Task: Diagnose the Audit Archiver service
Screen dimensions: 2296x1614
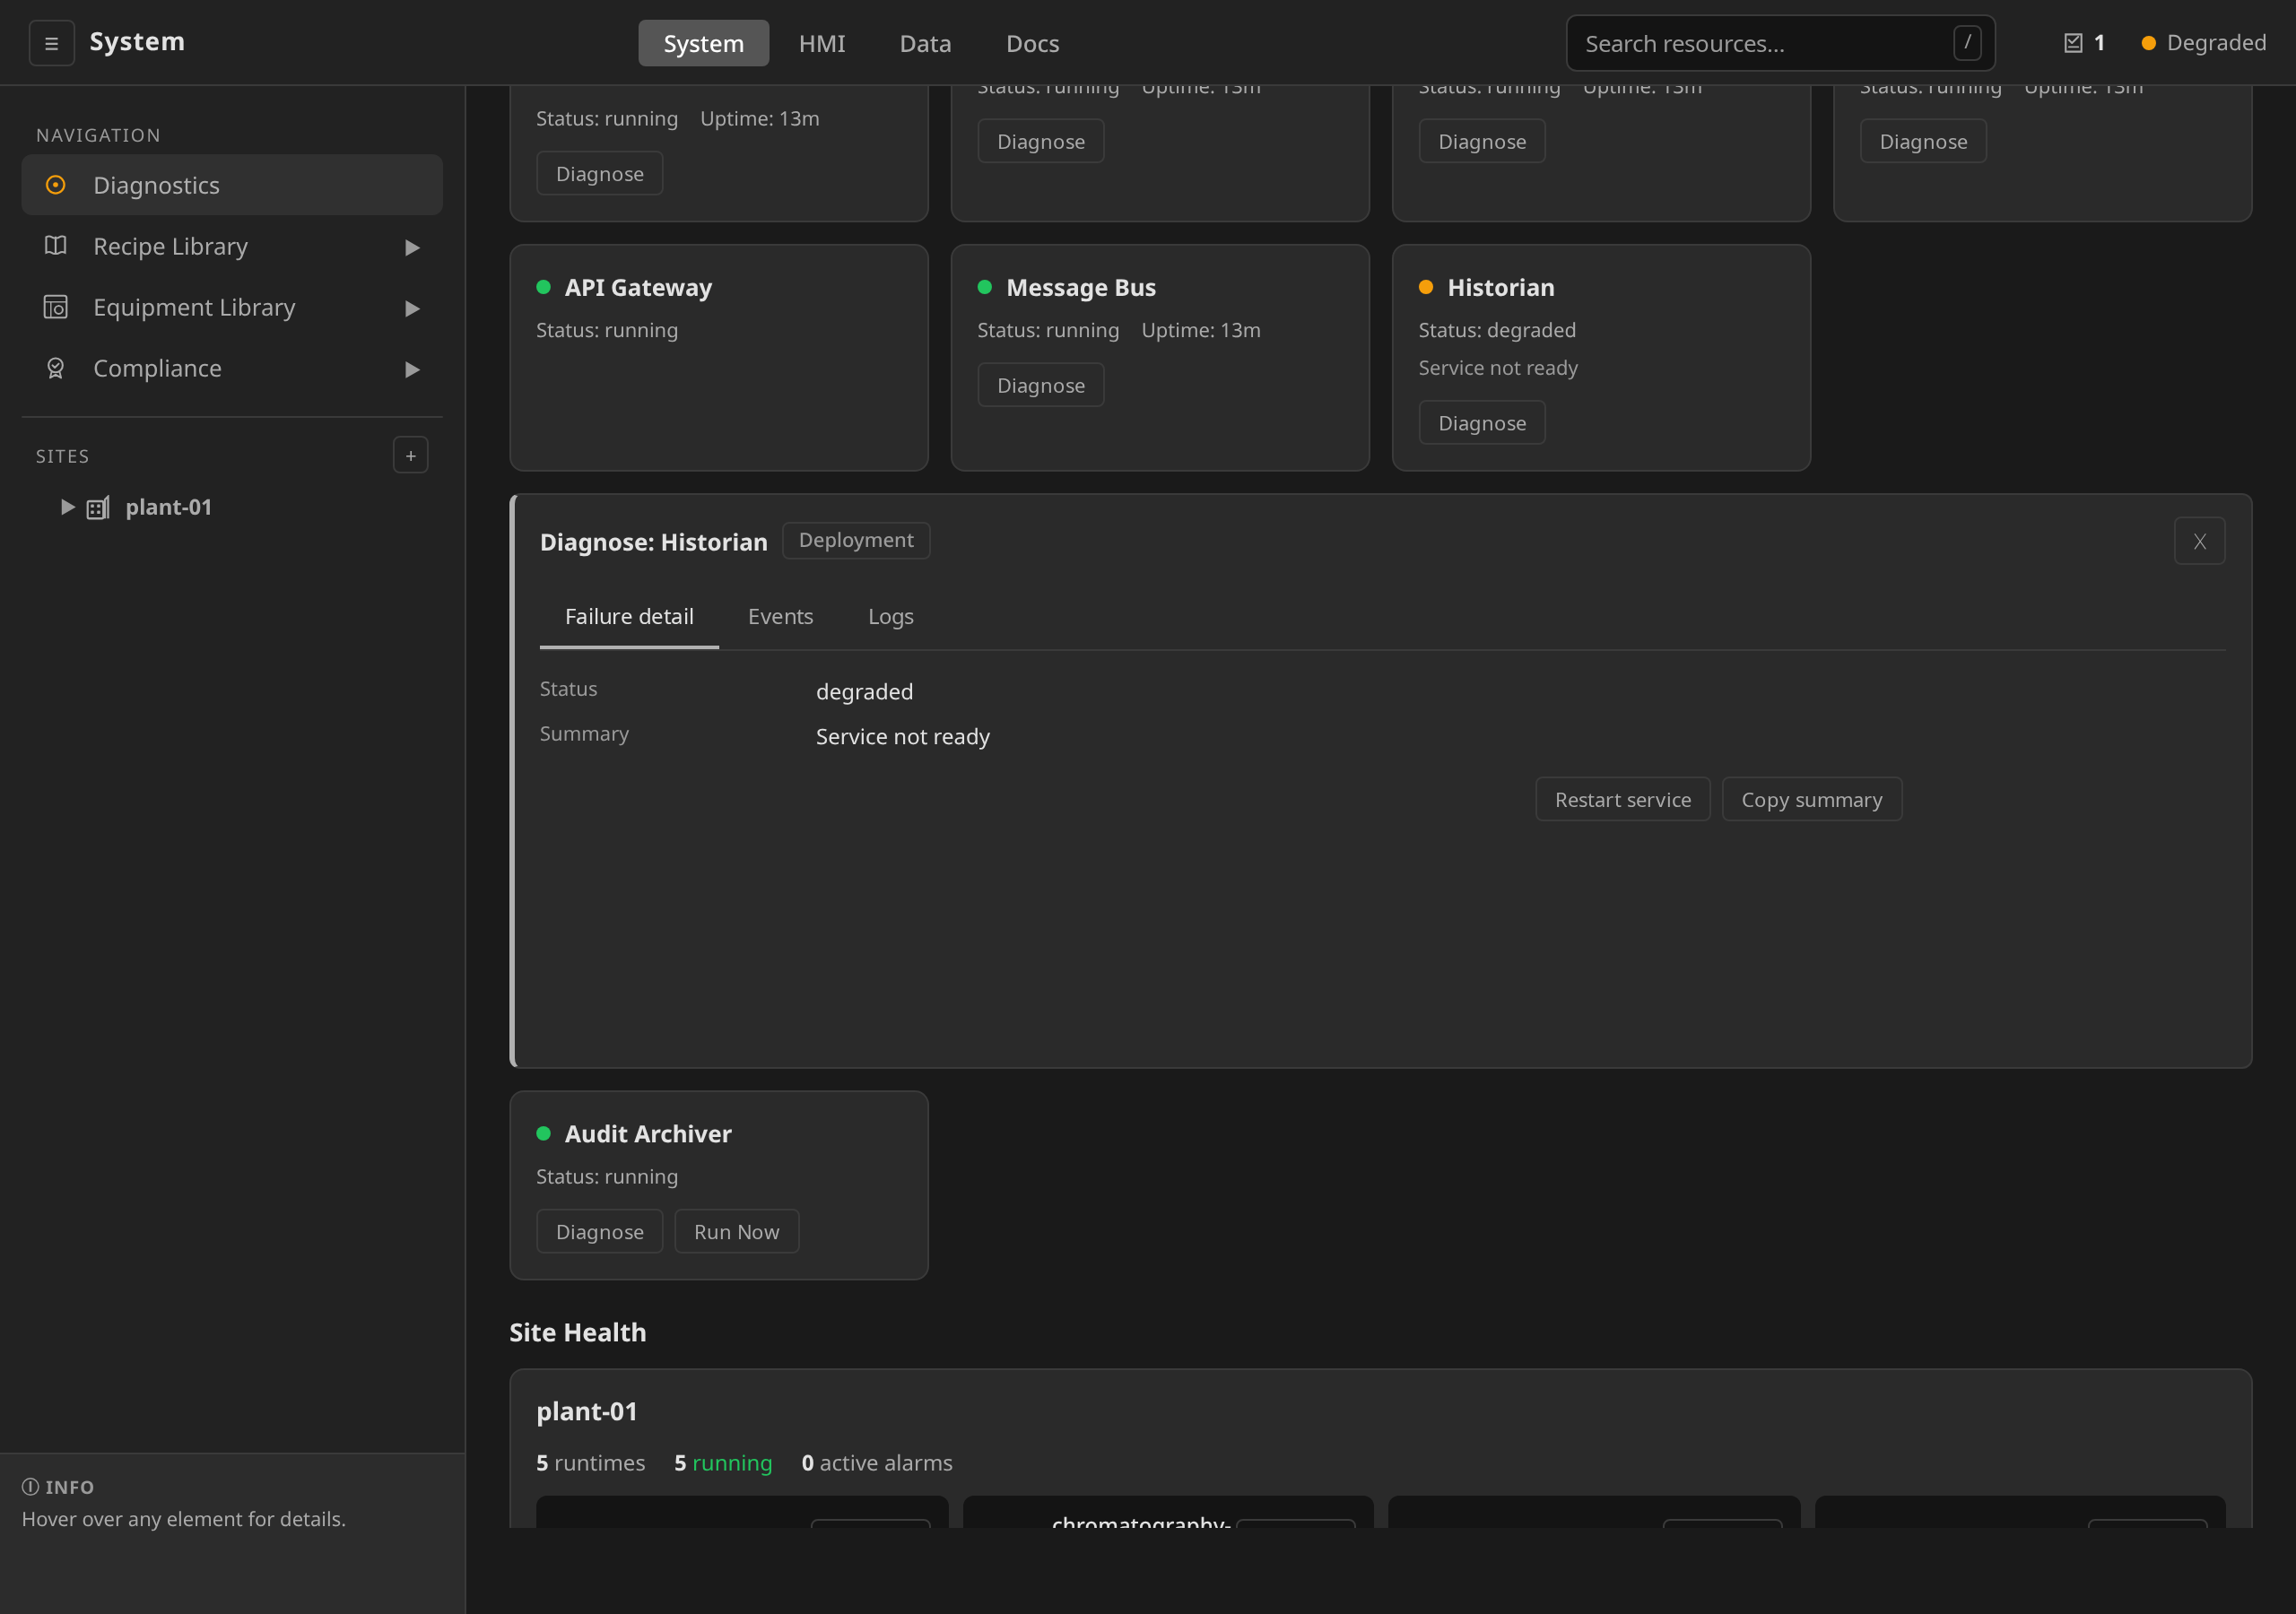Action: point(600,1231)
